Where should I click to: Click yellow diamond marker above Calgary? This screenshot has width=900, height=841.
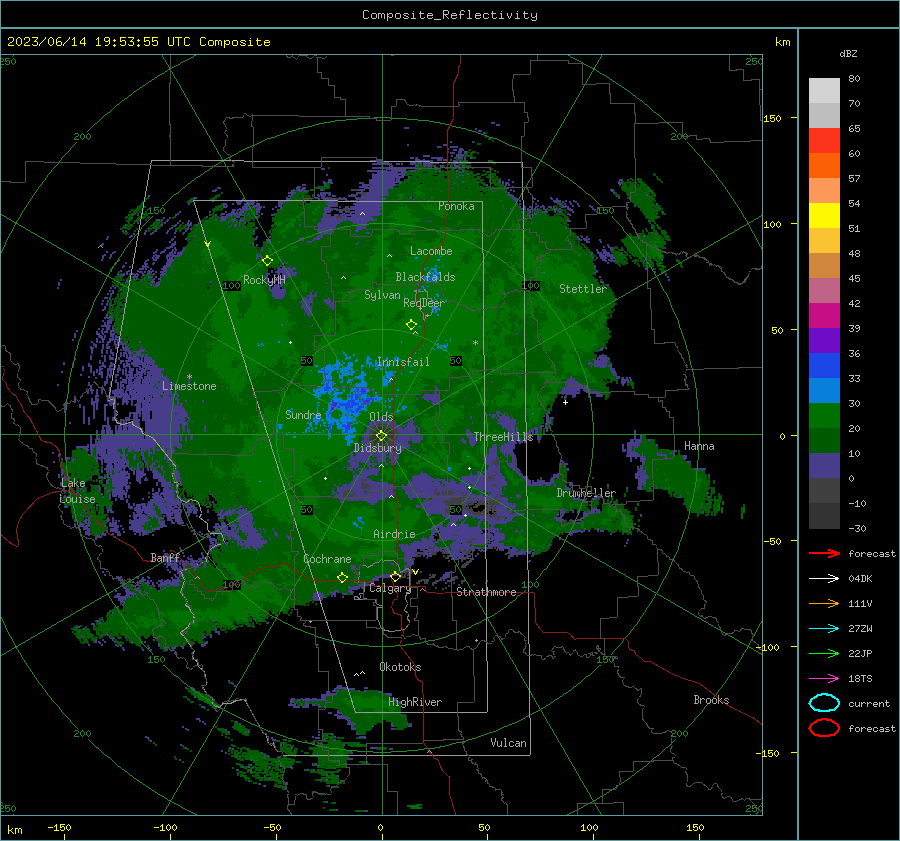[395, 576]
